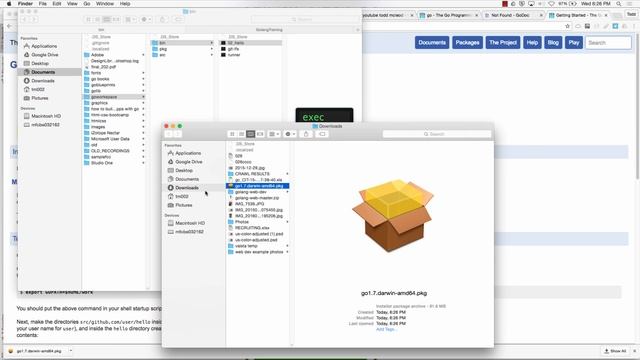The width and height of the screenshot is (640, 360).
Task: Select Photos folder in Downloads
Action: coord(242,222)
